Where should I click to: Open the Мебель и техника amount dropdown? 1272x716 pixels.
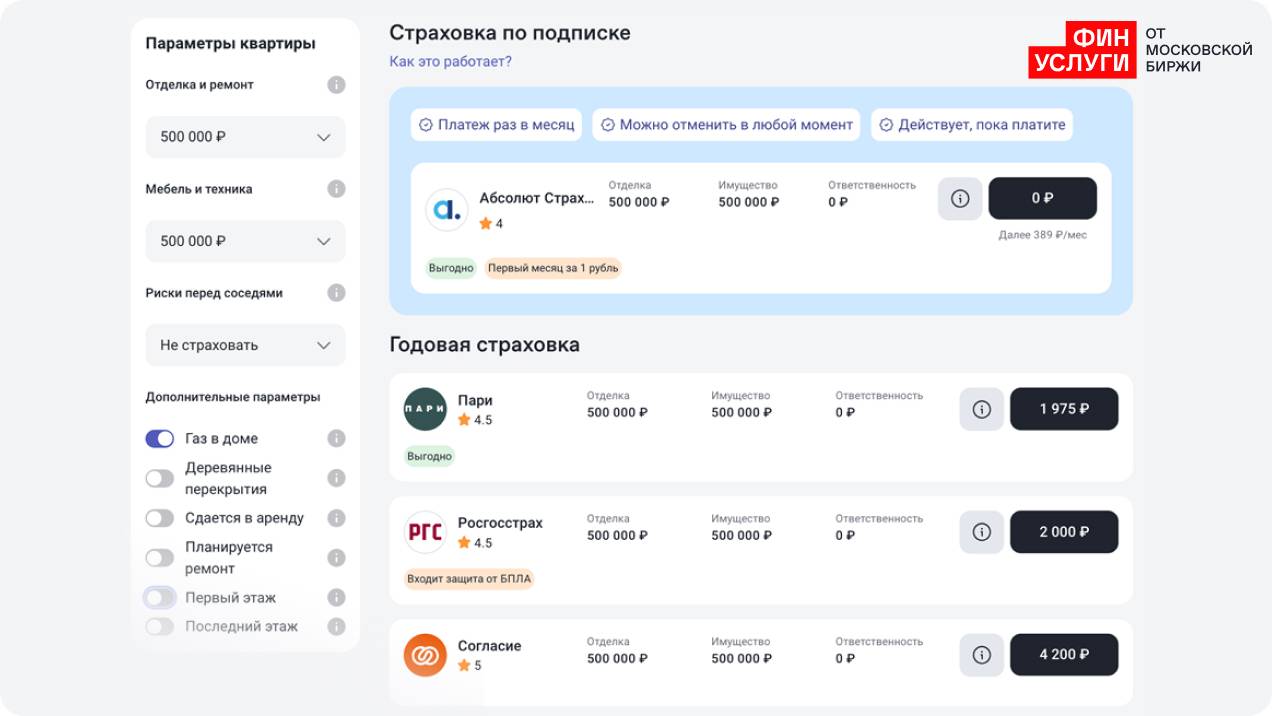[x=245, y=241]
